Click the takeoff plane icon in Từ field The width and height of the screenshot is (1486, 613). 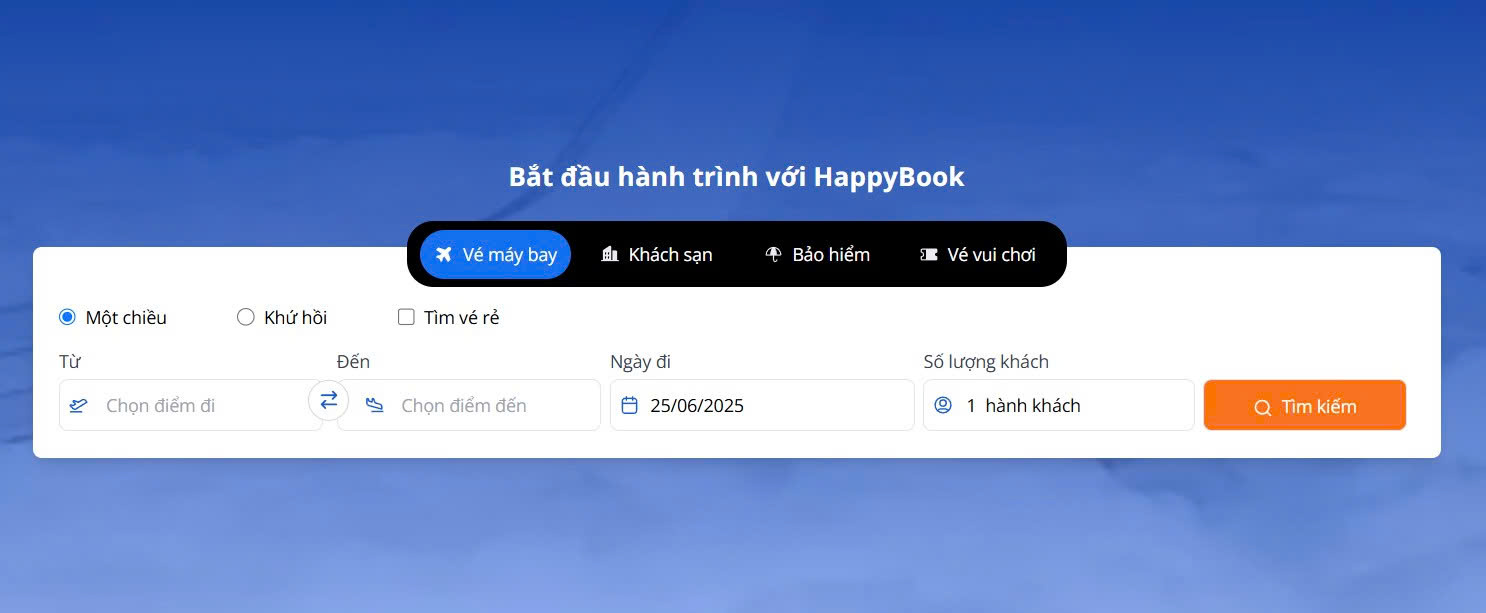click(78, 406)
